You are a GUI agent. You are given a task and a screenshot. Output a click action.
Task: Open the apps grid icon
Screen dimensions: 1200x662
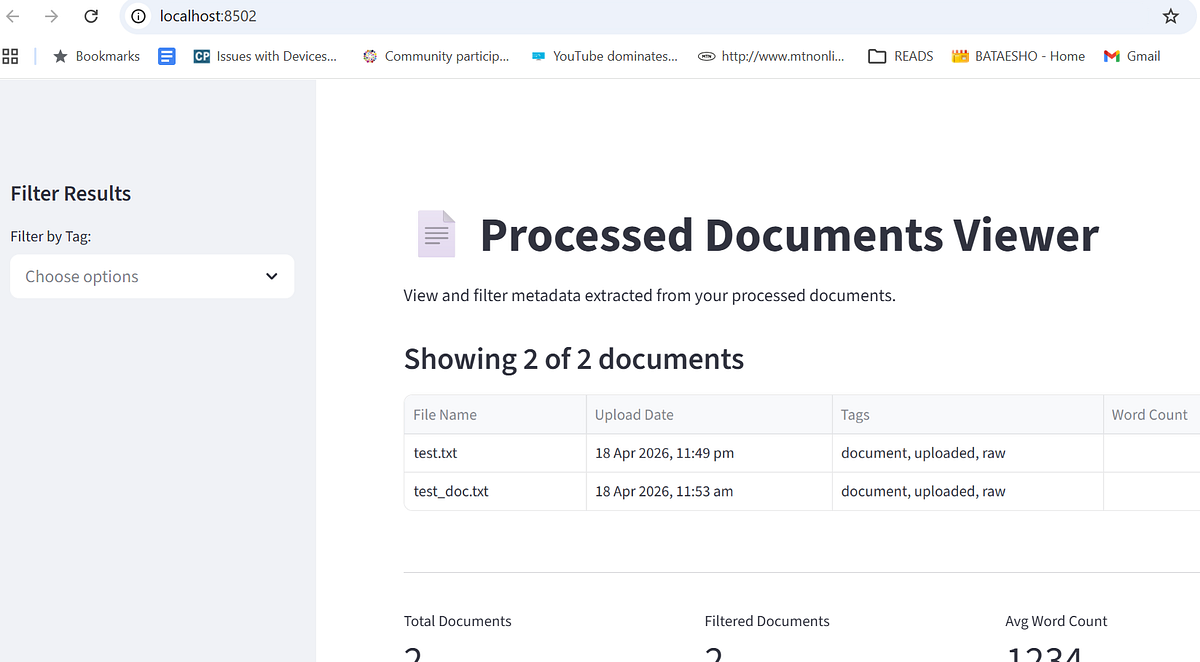point(10,56)
